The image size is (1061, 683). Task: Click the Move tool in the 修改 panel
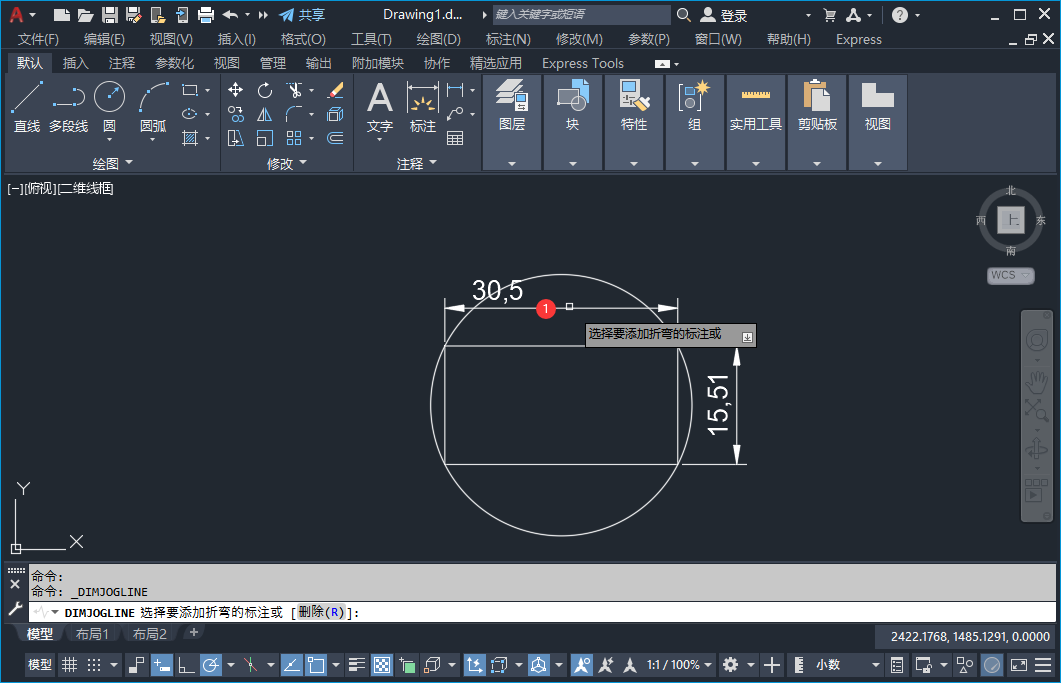point(236,90)
